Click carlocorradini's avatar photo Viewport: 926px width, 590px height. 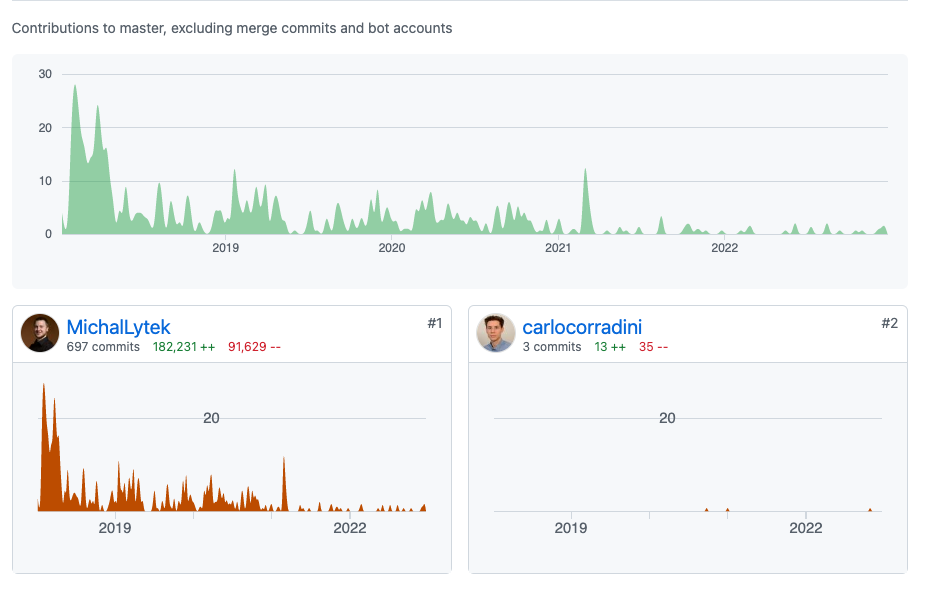click(x=495, y=333)
